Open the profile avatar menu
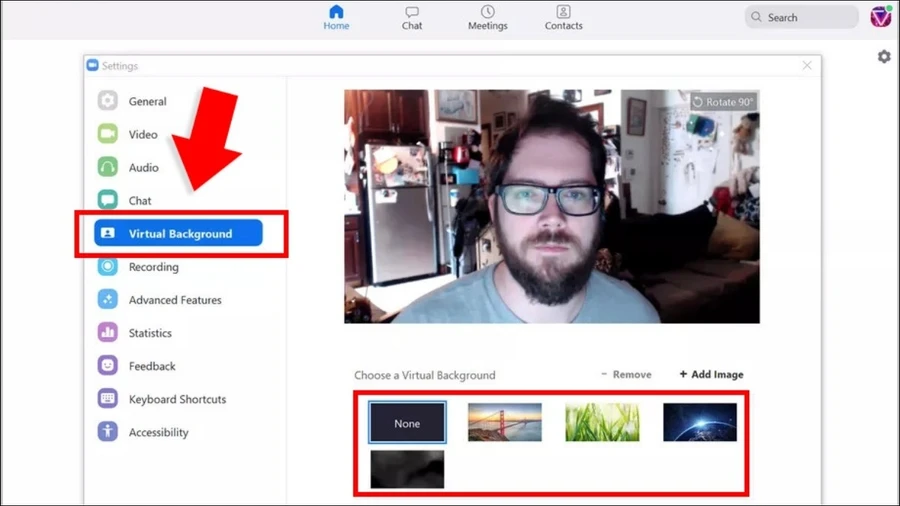Screen dimensions: 900x506 tap(880, 17)
